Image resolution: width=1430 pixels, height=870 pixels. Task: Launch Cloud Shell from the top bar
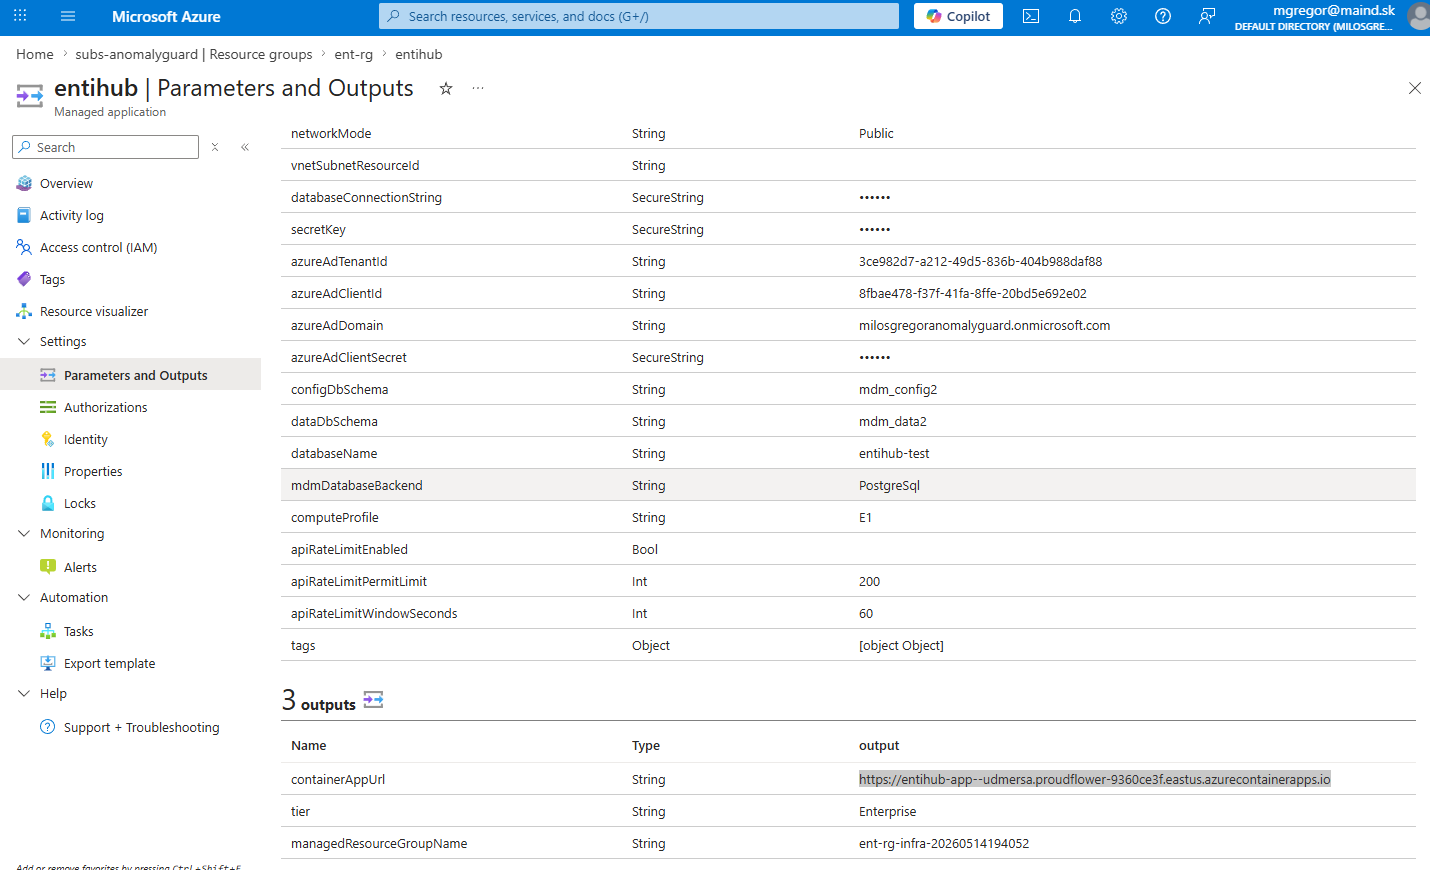[x=1031, y=16]
